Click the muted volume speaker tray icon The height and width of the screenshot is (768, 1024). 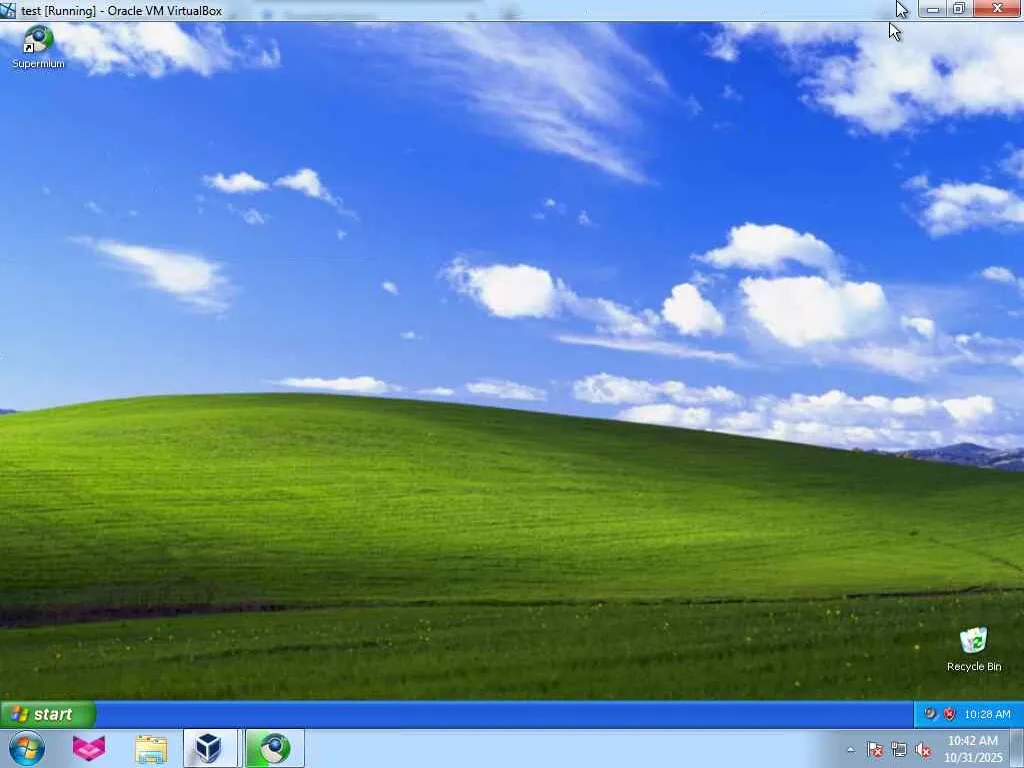pos(923,750)
